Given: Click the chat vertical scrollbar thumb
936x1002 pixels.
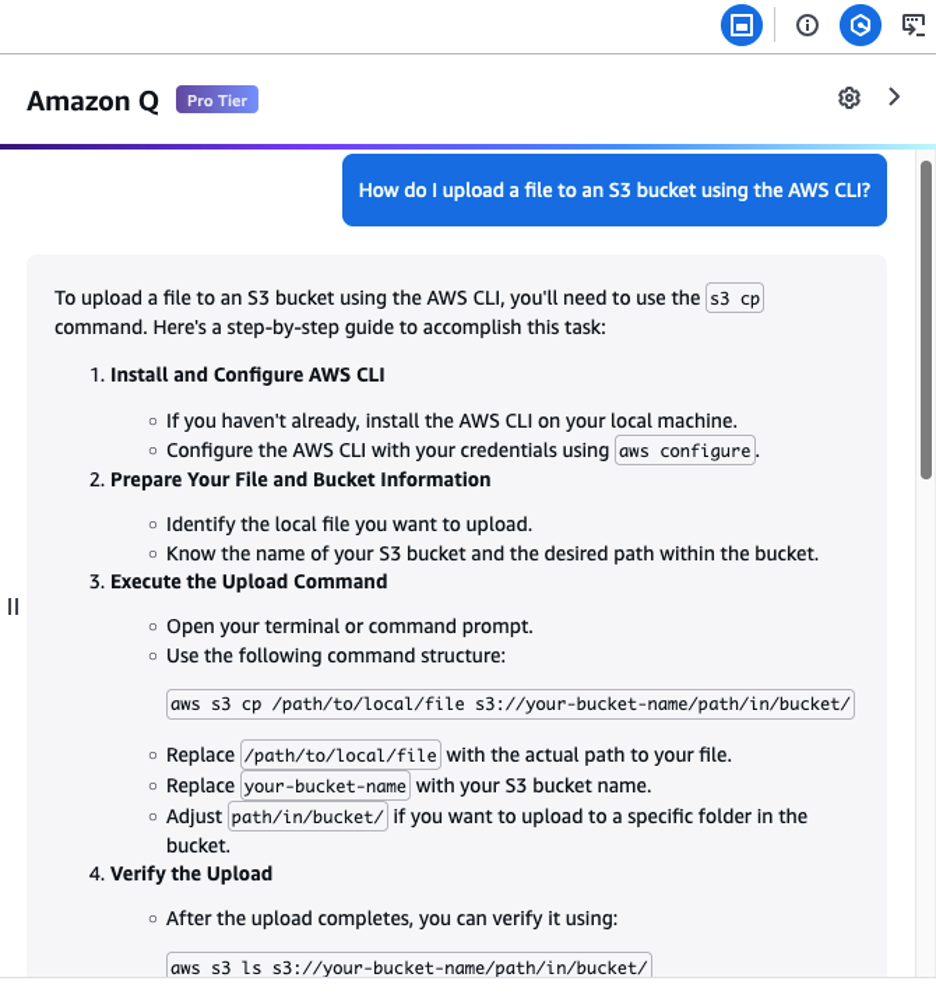Looking at the screenshot, I should (926, 320).
